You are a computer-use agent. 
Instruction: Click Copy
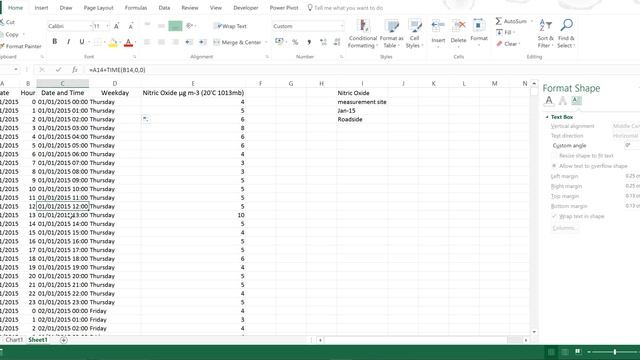10,34
